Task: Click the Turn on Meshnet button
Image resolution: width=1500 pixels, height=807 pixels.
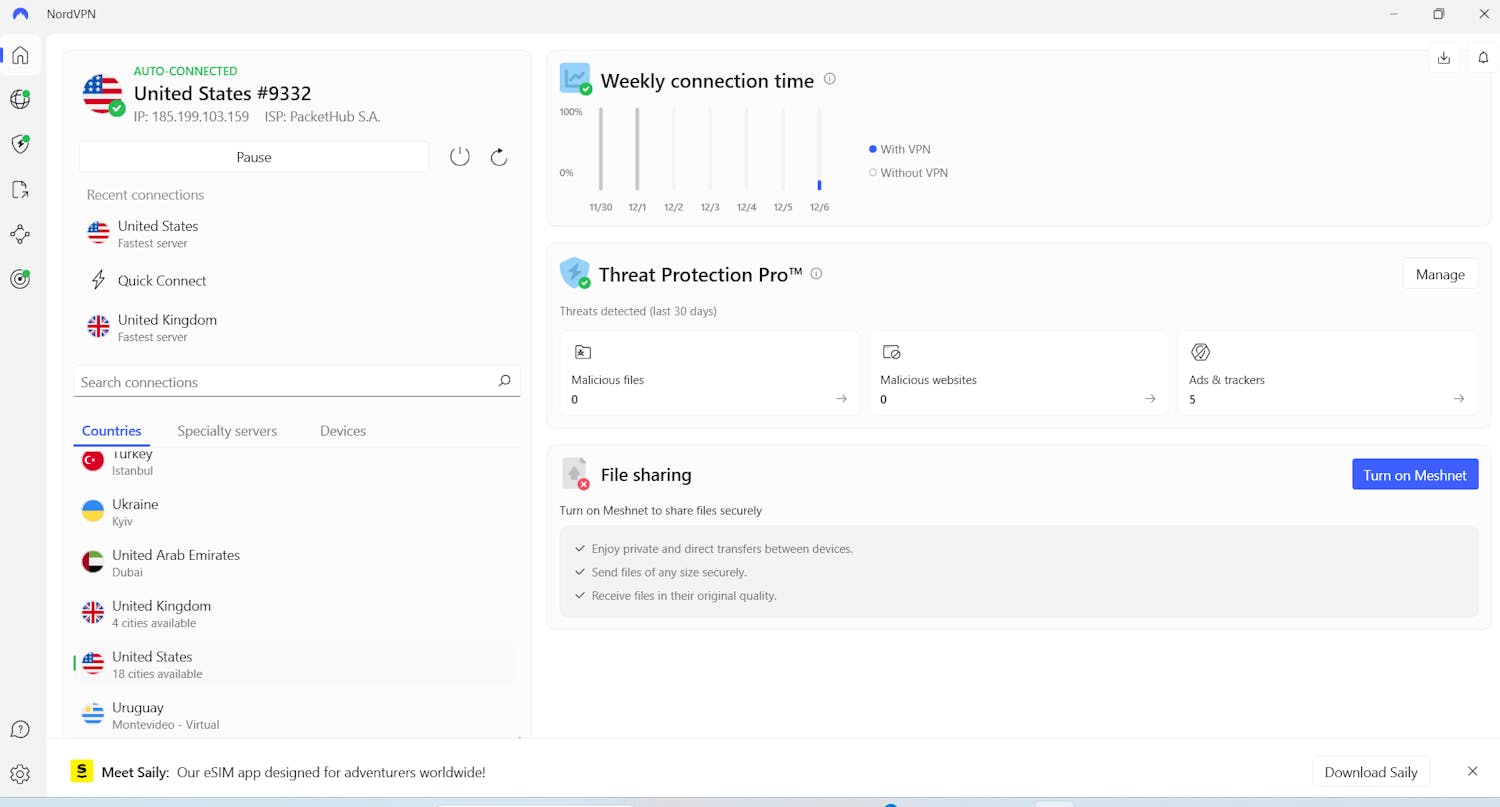Action: tap(1414, 475)
